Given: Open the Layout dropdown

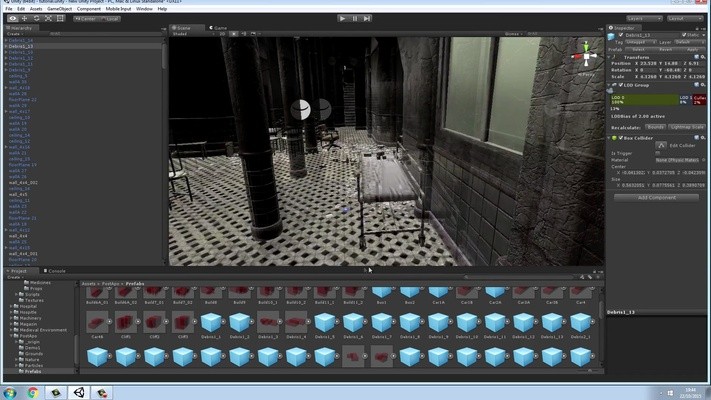Looking at the screenshot, I should pos(685,19).
